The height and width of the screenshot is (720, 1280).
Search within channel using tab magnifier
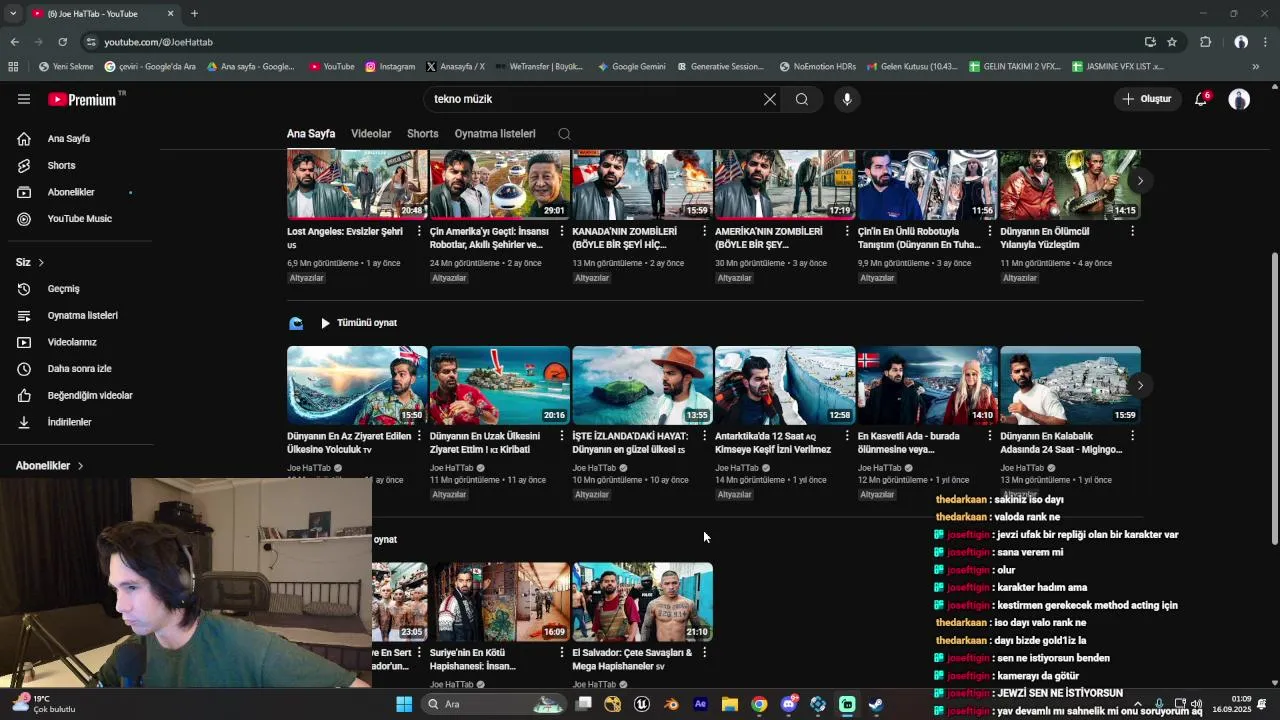tap(564, 134)
